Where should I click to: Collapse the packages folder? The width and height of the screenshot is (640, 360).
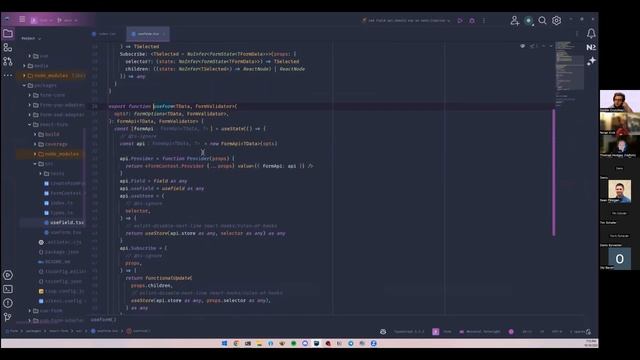(24, 85)
